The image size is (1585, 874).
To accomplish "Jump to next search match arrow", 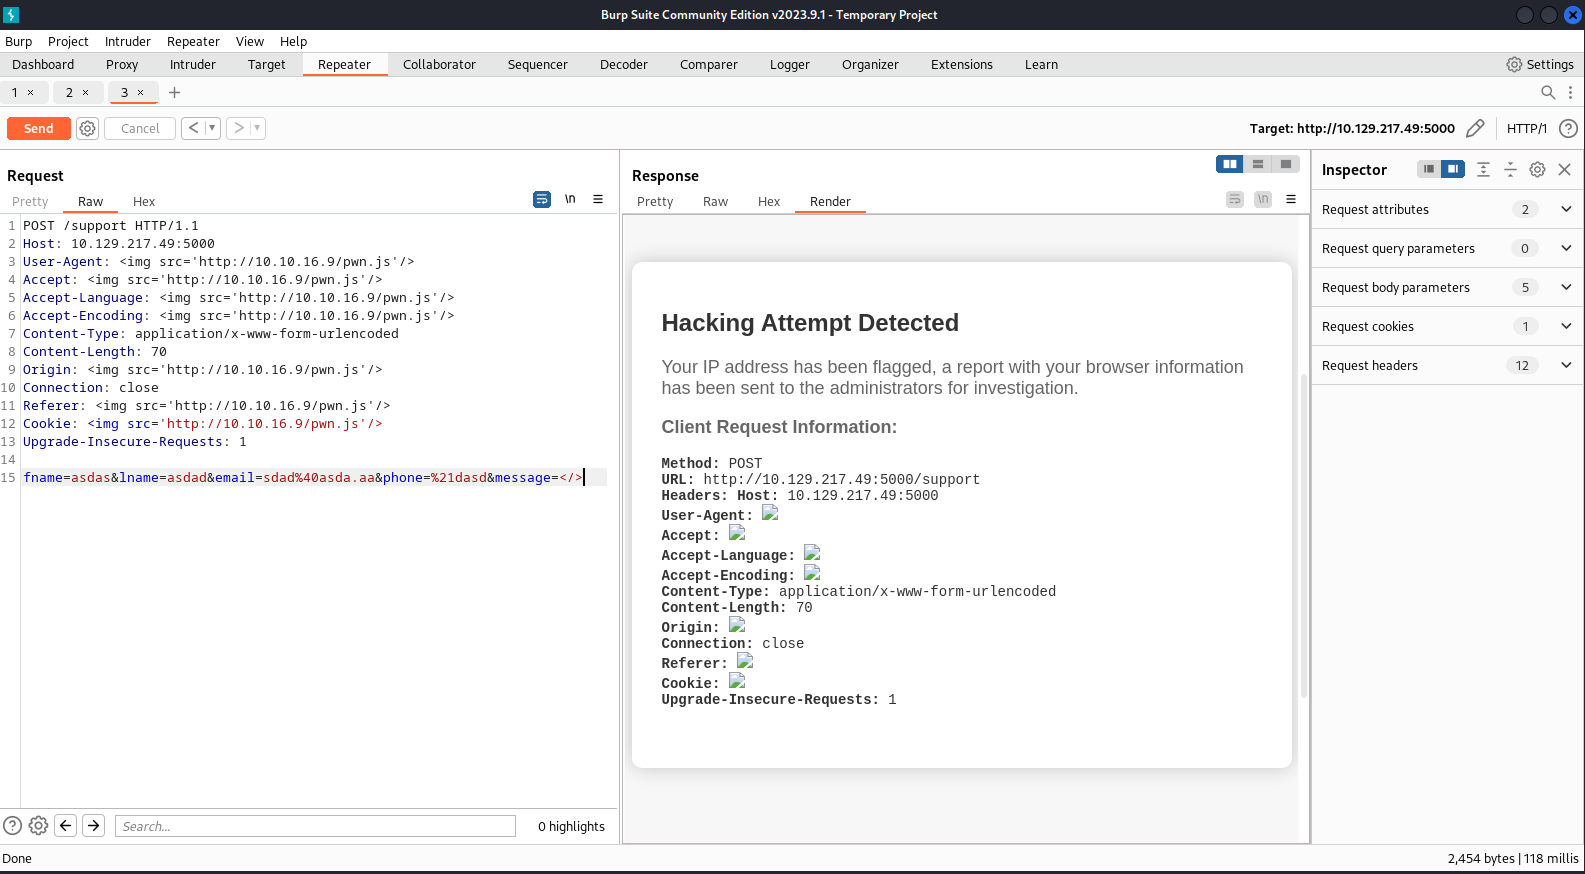I will point(94,825).
